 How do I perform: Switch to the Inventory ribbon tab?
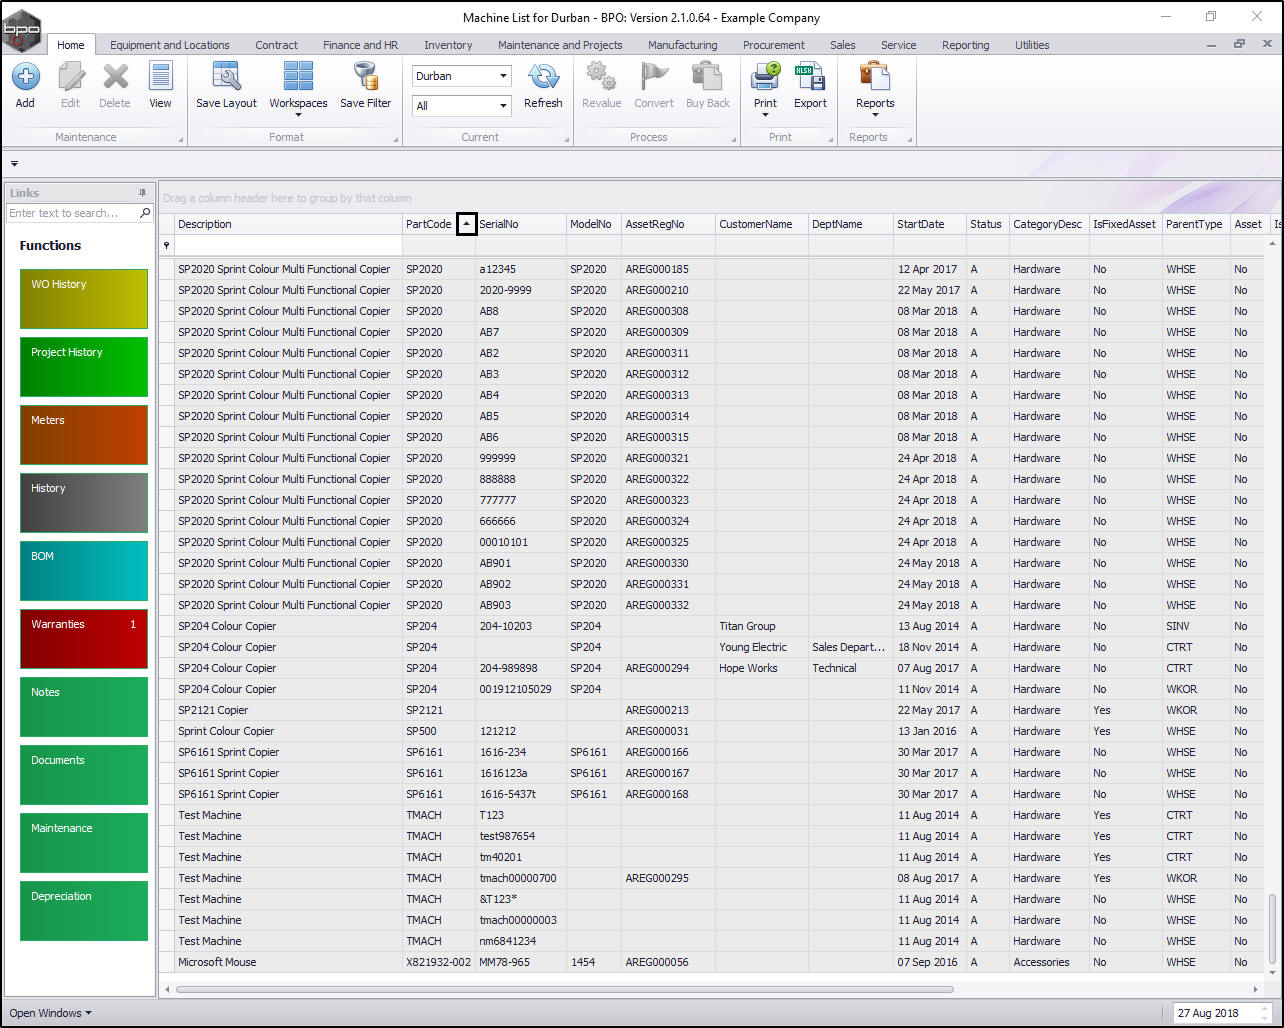pos(448,45)
